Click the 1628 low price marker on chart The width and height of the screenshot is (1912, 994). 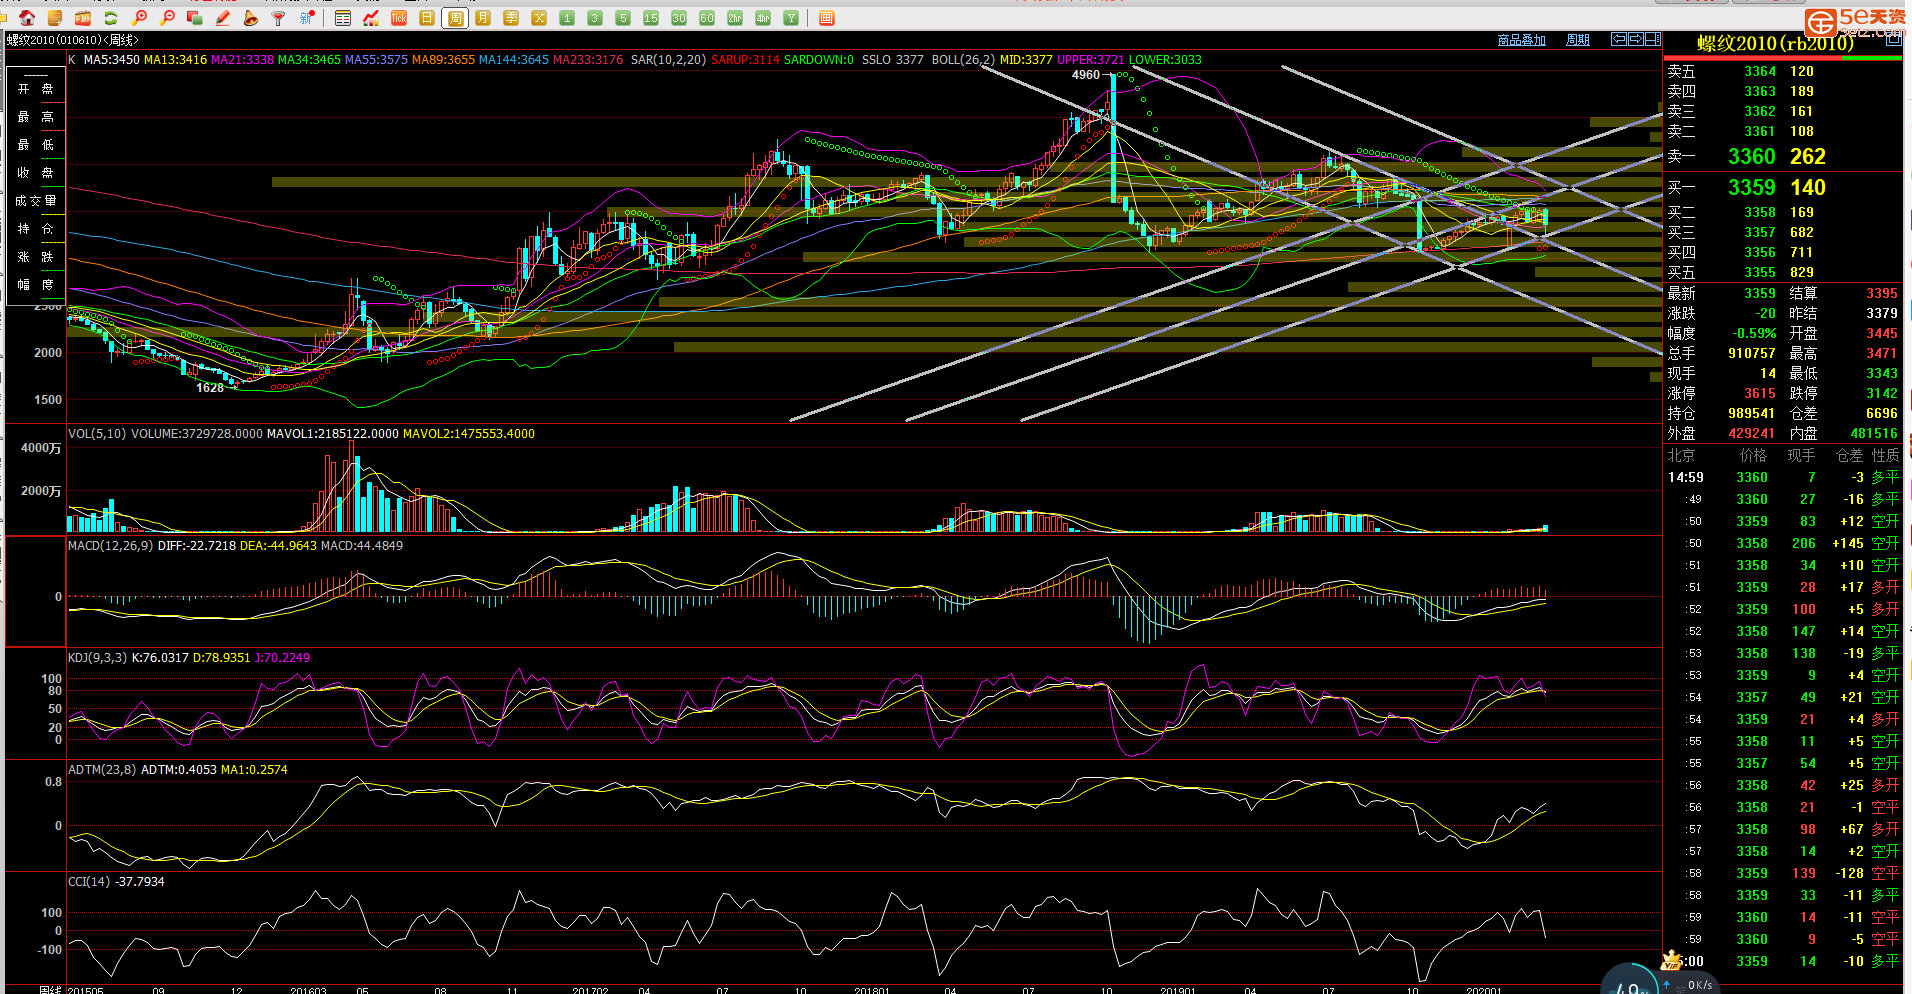point(210,388)
